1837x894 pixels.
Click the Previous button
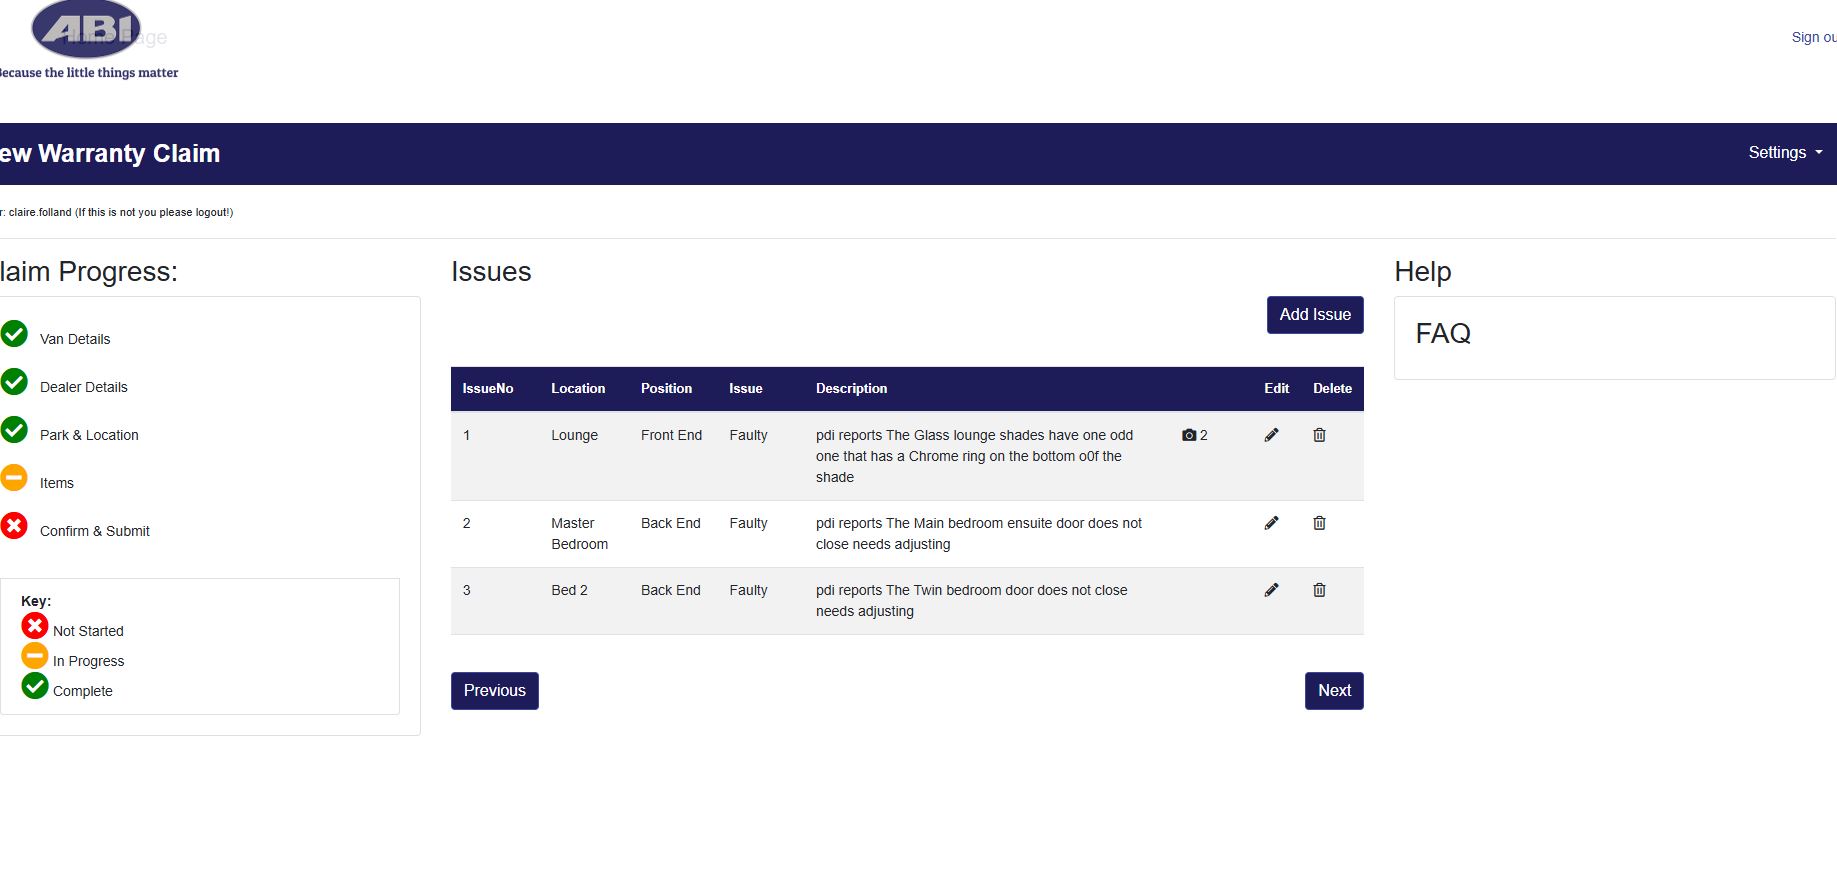(495, 691)
